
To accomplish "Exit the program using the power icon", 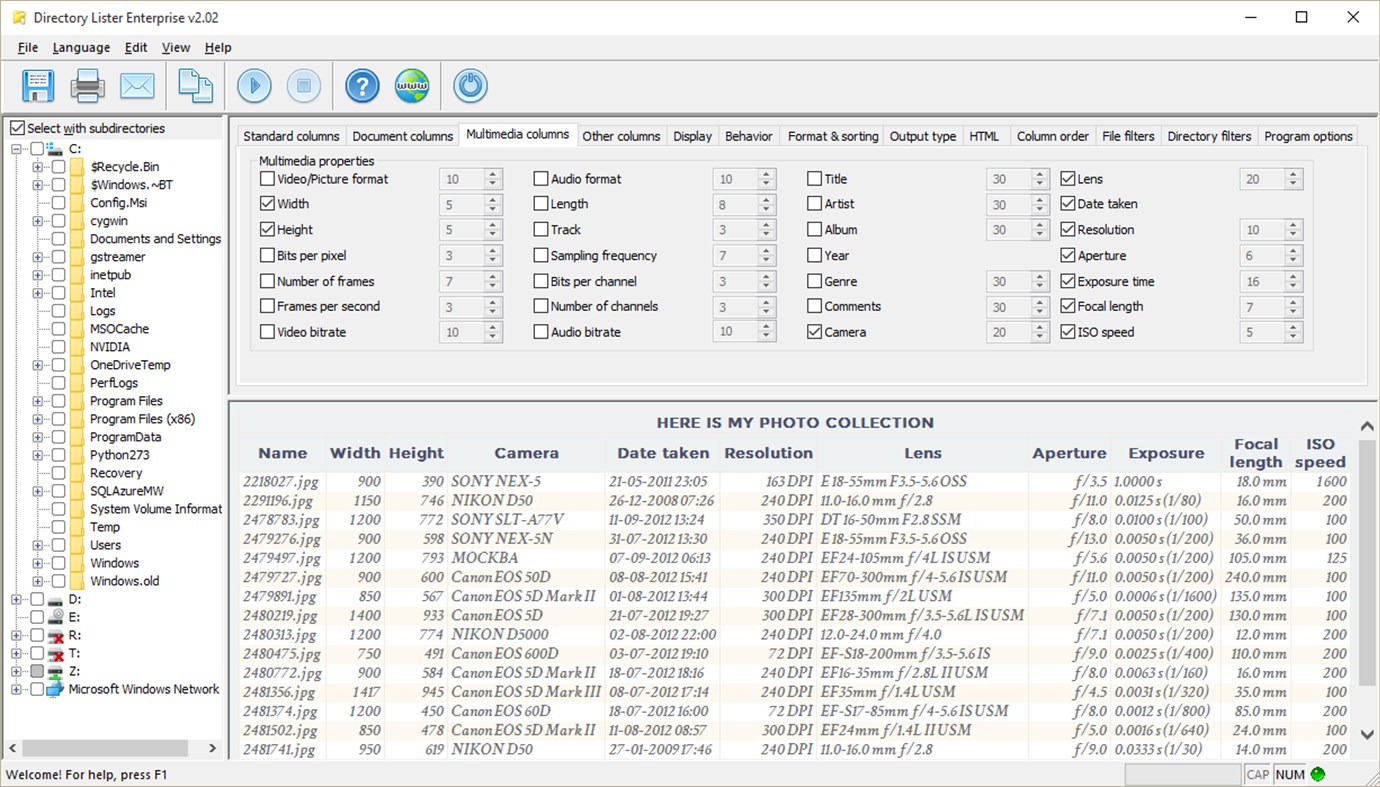I will [469, 86].
